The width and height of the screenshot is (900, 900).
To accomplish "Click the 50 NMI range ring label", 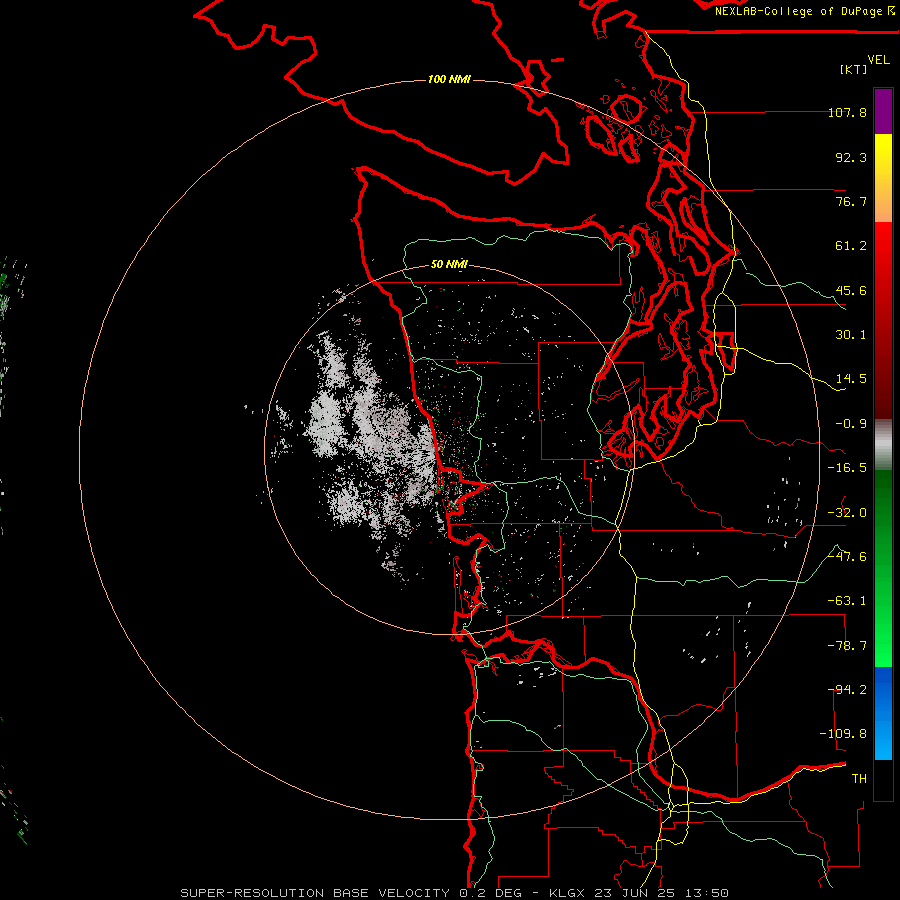I will tap(449, 264).
